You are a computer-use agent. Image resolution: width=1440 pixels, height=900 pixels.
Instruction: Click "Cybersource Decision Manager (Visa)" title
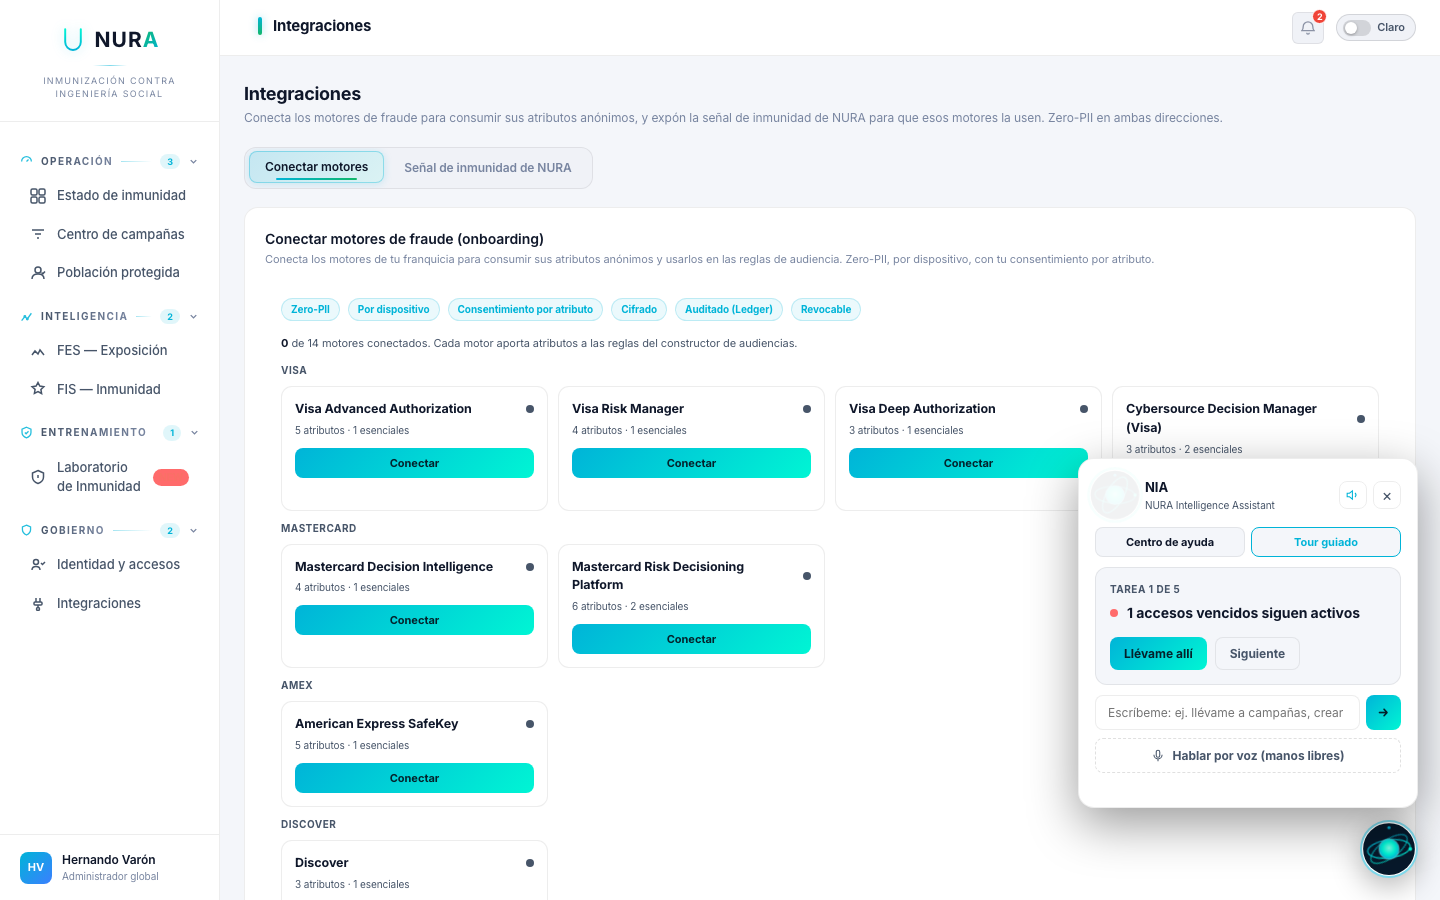click(1221, 418)
